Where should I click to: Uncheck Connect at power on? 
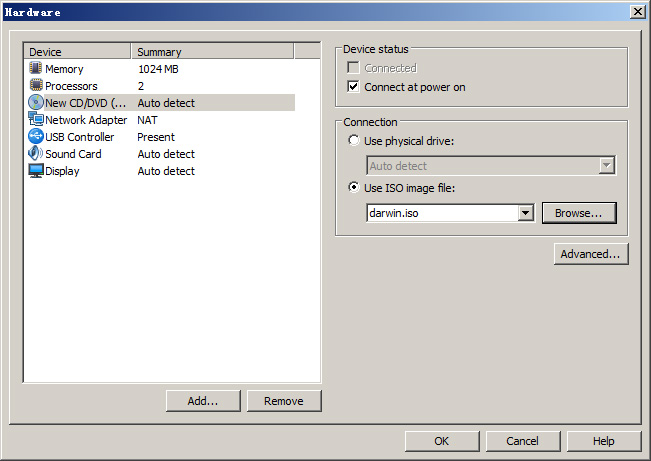(x=353, y=87)
